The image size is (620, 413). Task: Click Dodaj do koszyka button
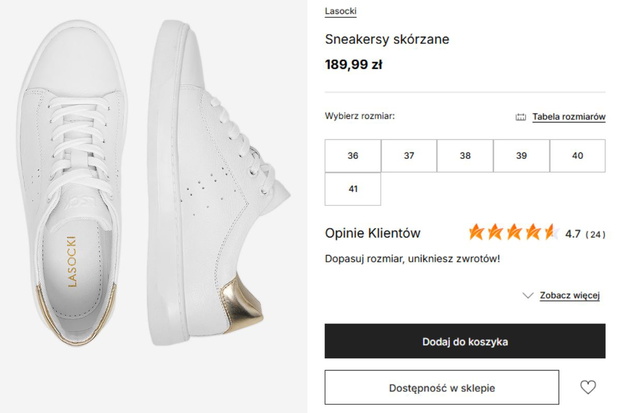pyautogui.click(x=465, y=341)
